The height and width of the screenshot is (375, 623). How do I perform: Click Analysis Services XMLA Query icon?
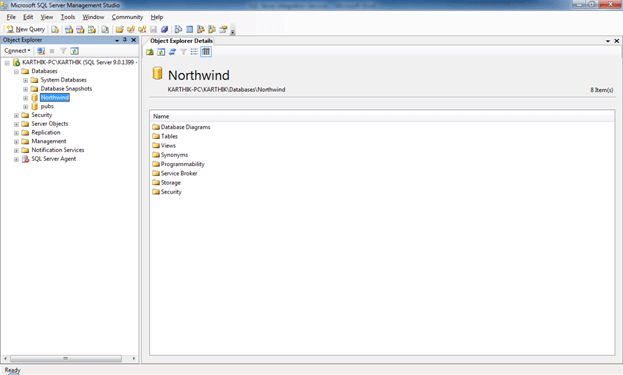coord(92,29)
